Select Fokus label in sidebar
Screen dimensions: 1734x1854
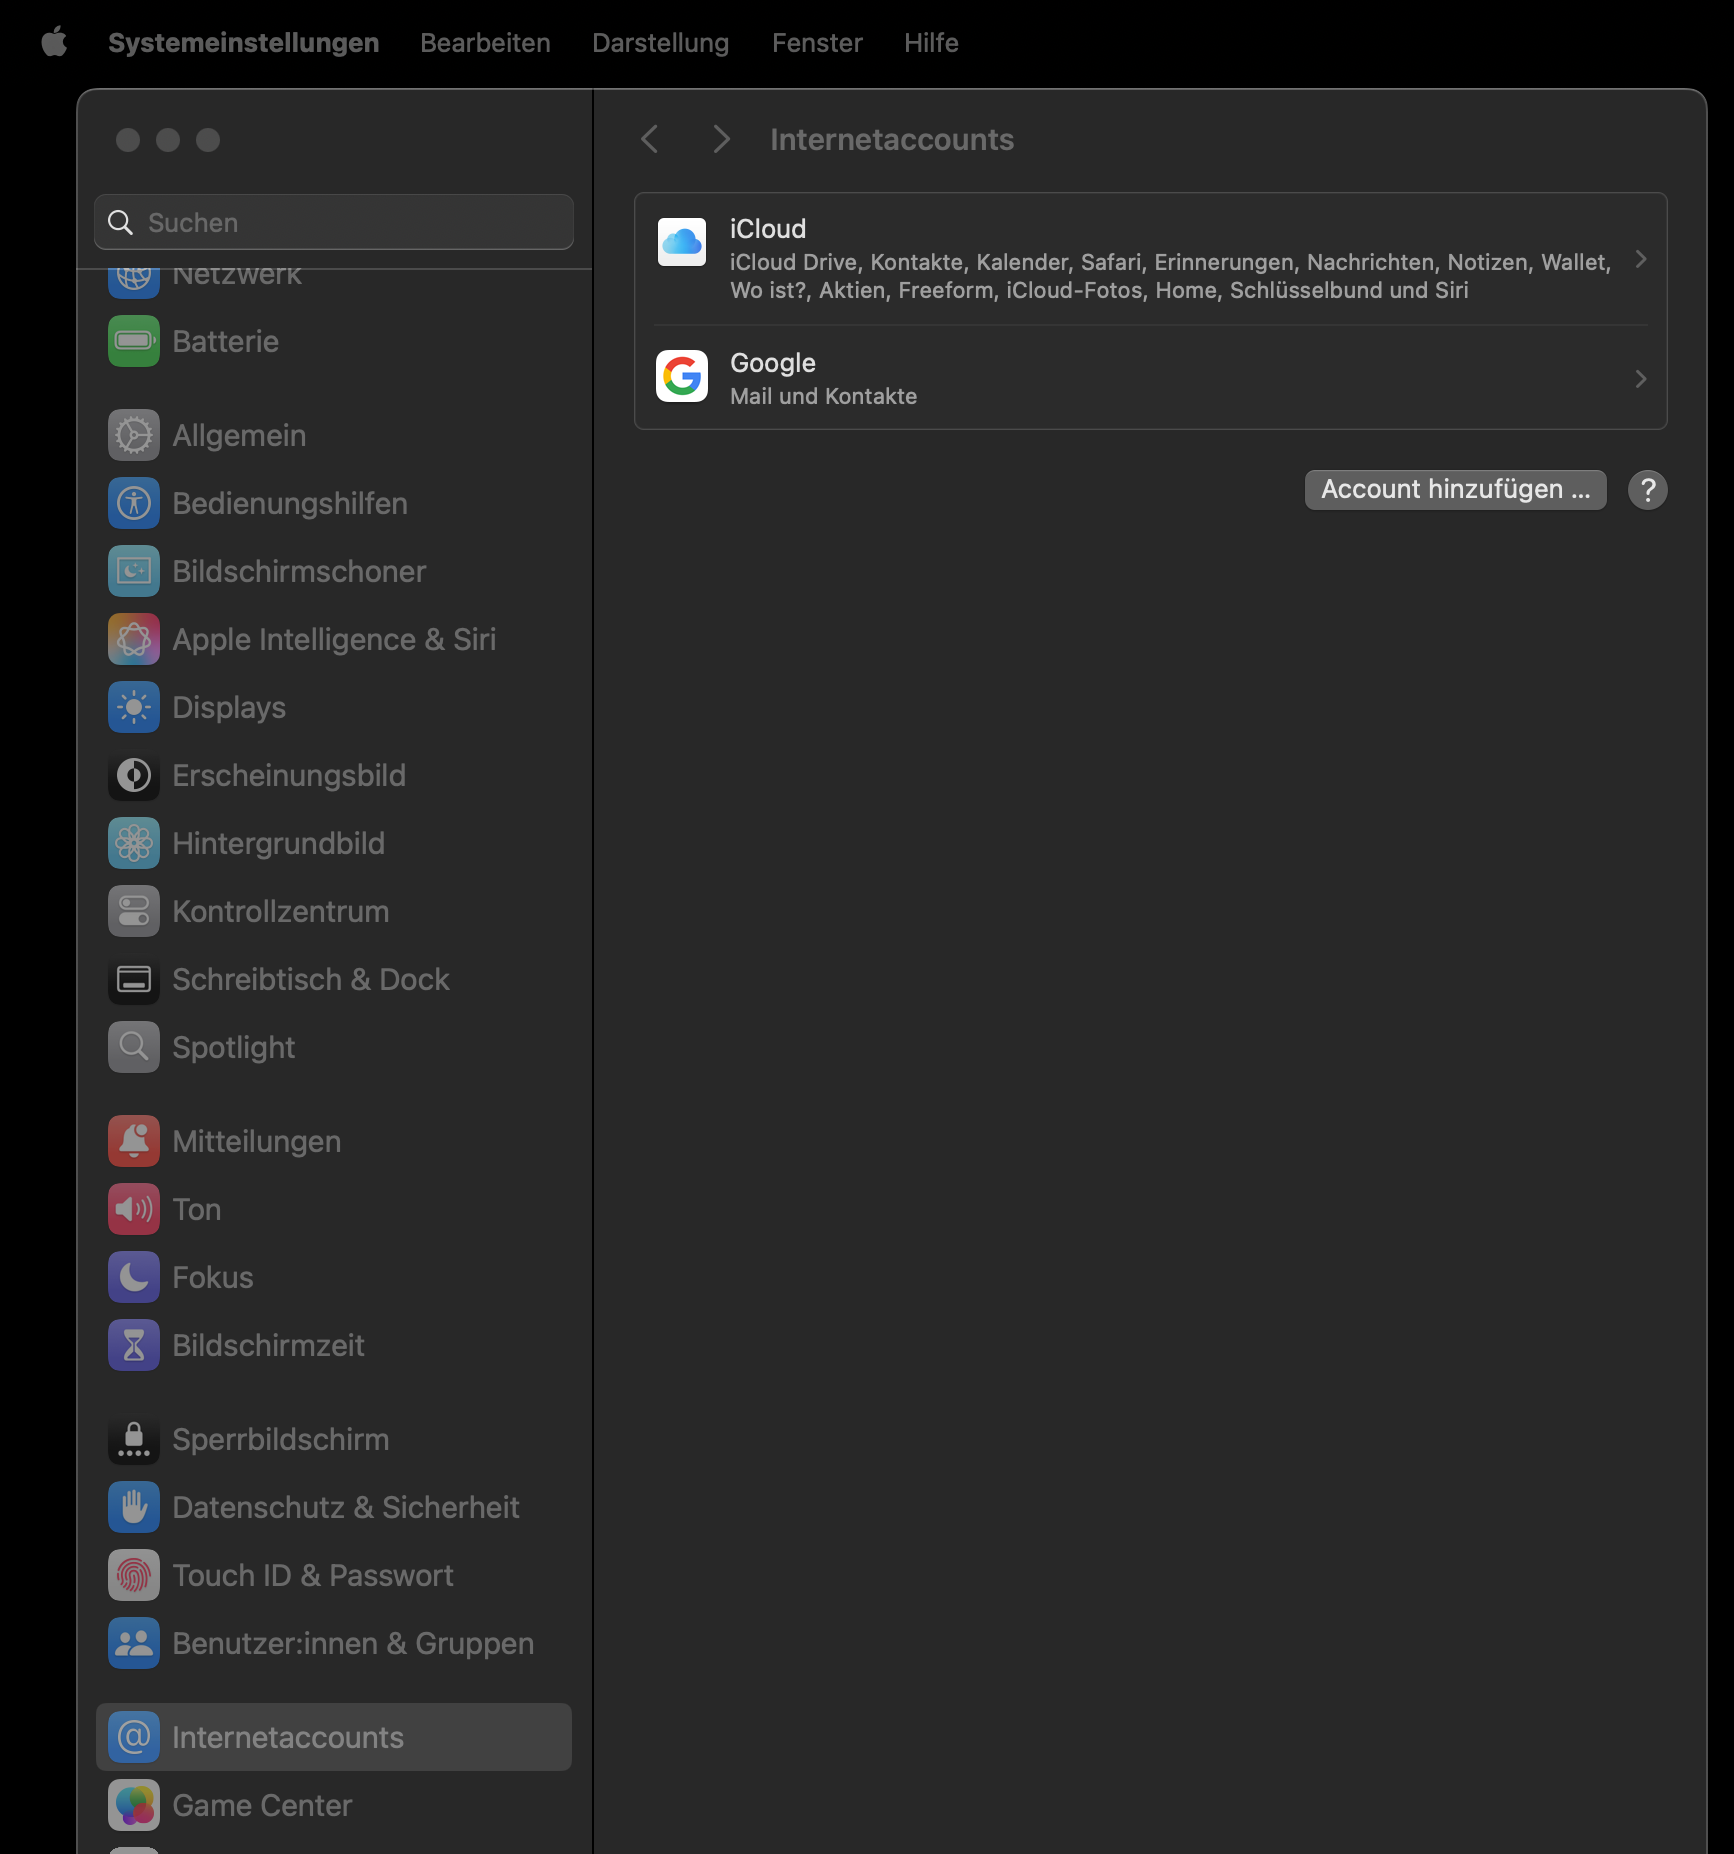point(213,1277)
